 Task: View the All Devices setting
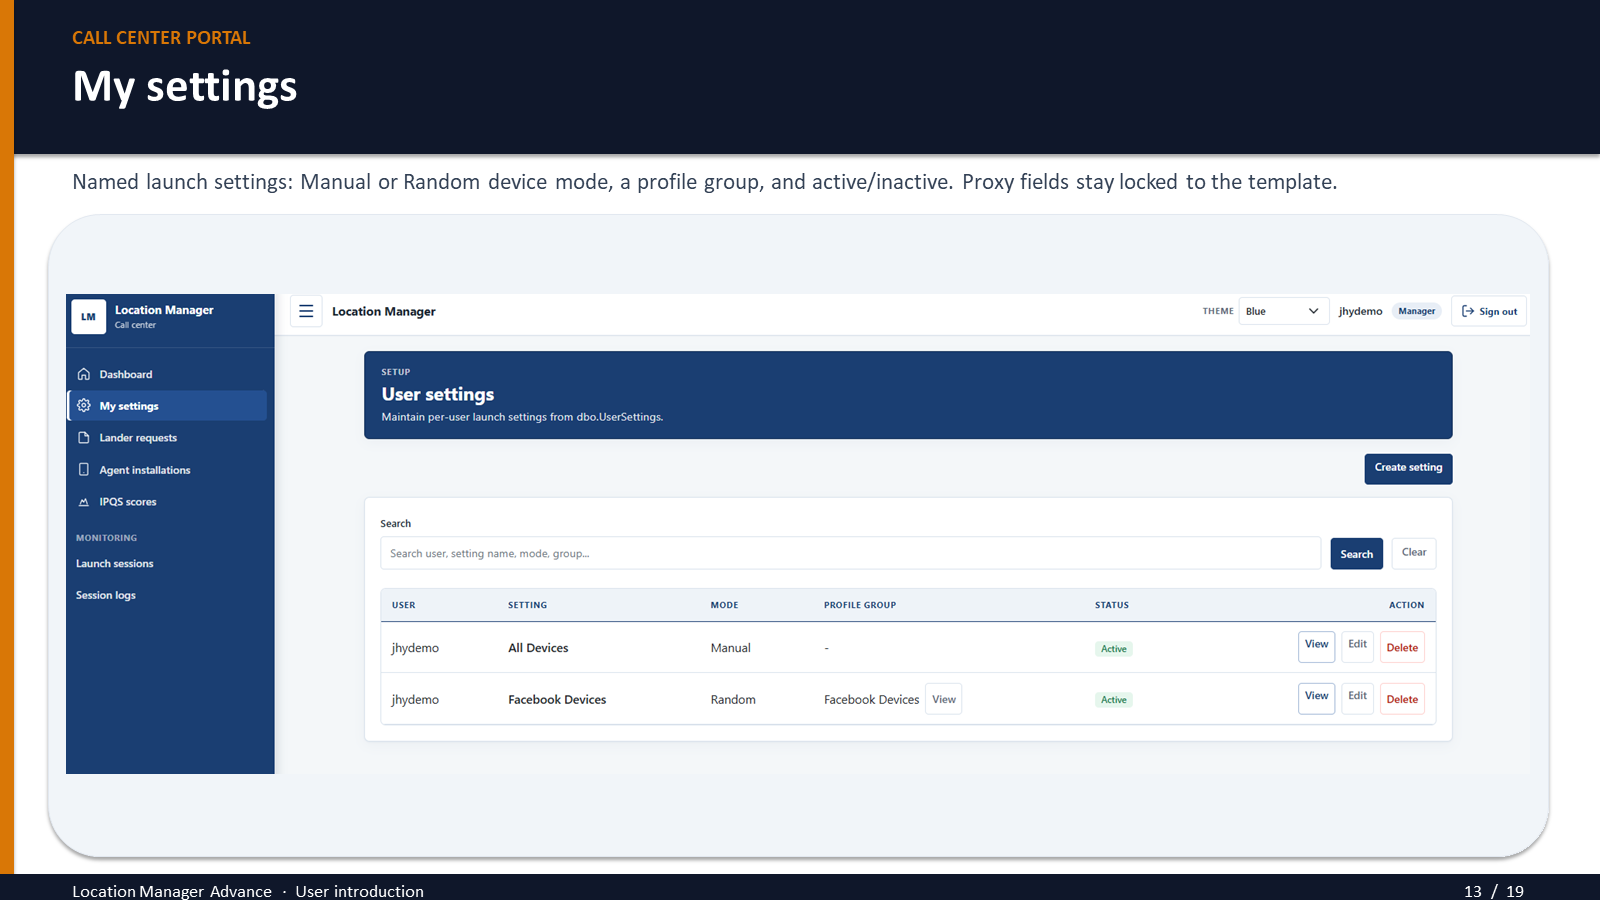(1316, 646)
